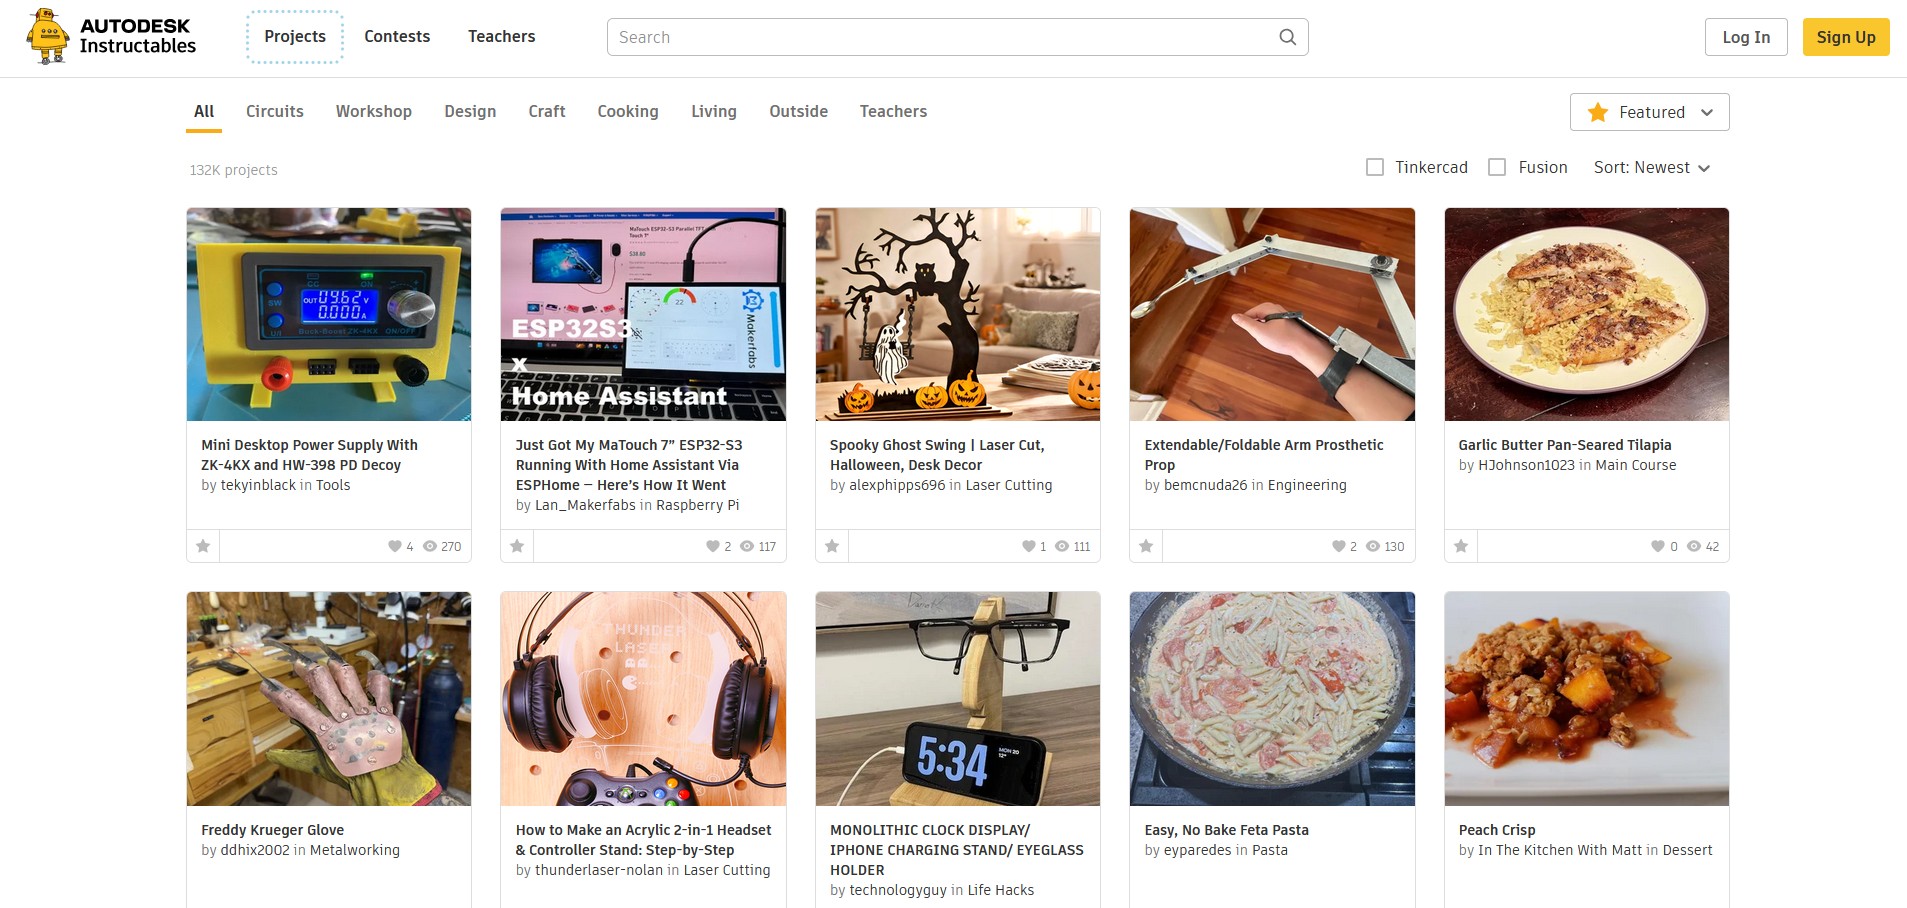Click star icon on ESP32-S3 Home Assistant card

point(517,546)
